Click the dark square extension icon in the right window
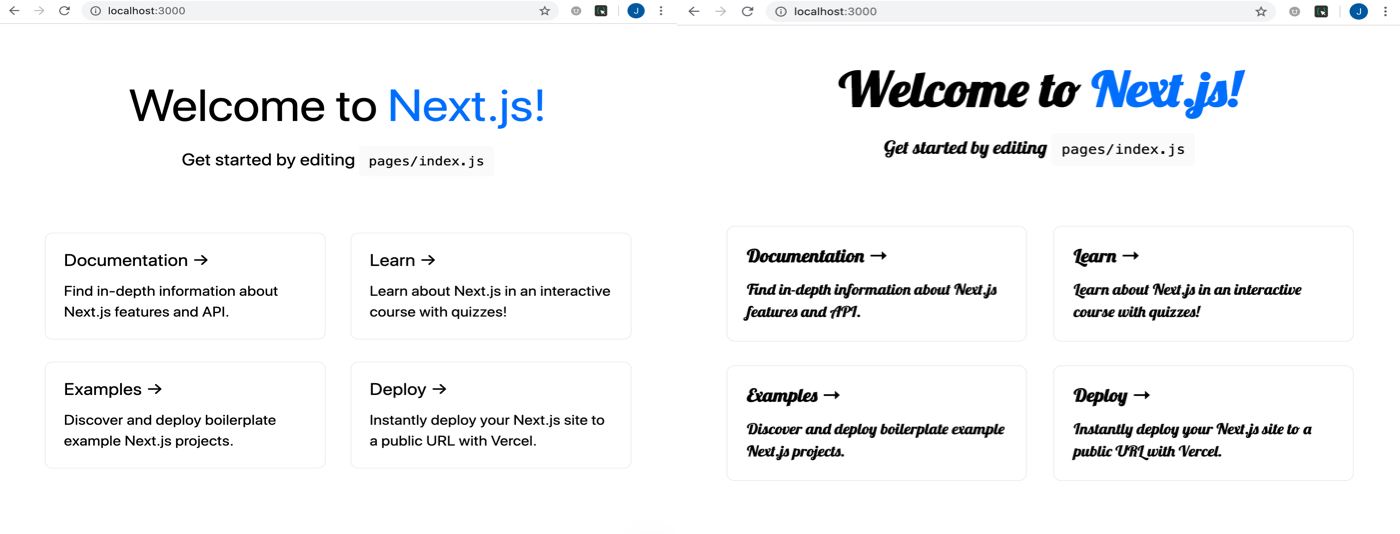The width and height of the screenshot is (1400, 534). 1321,12
